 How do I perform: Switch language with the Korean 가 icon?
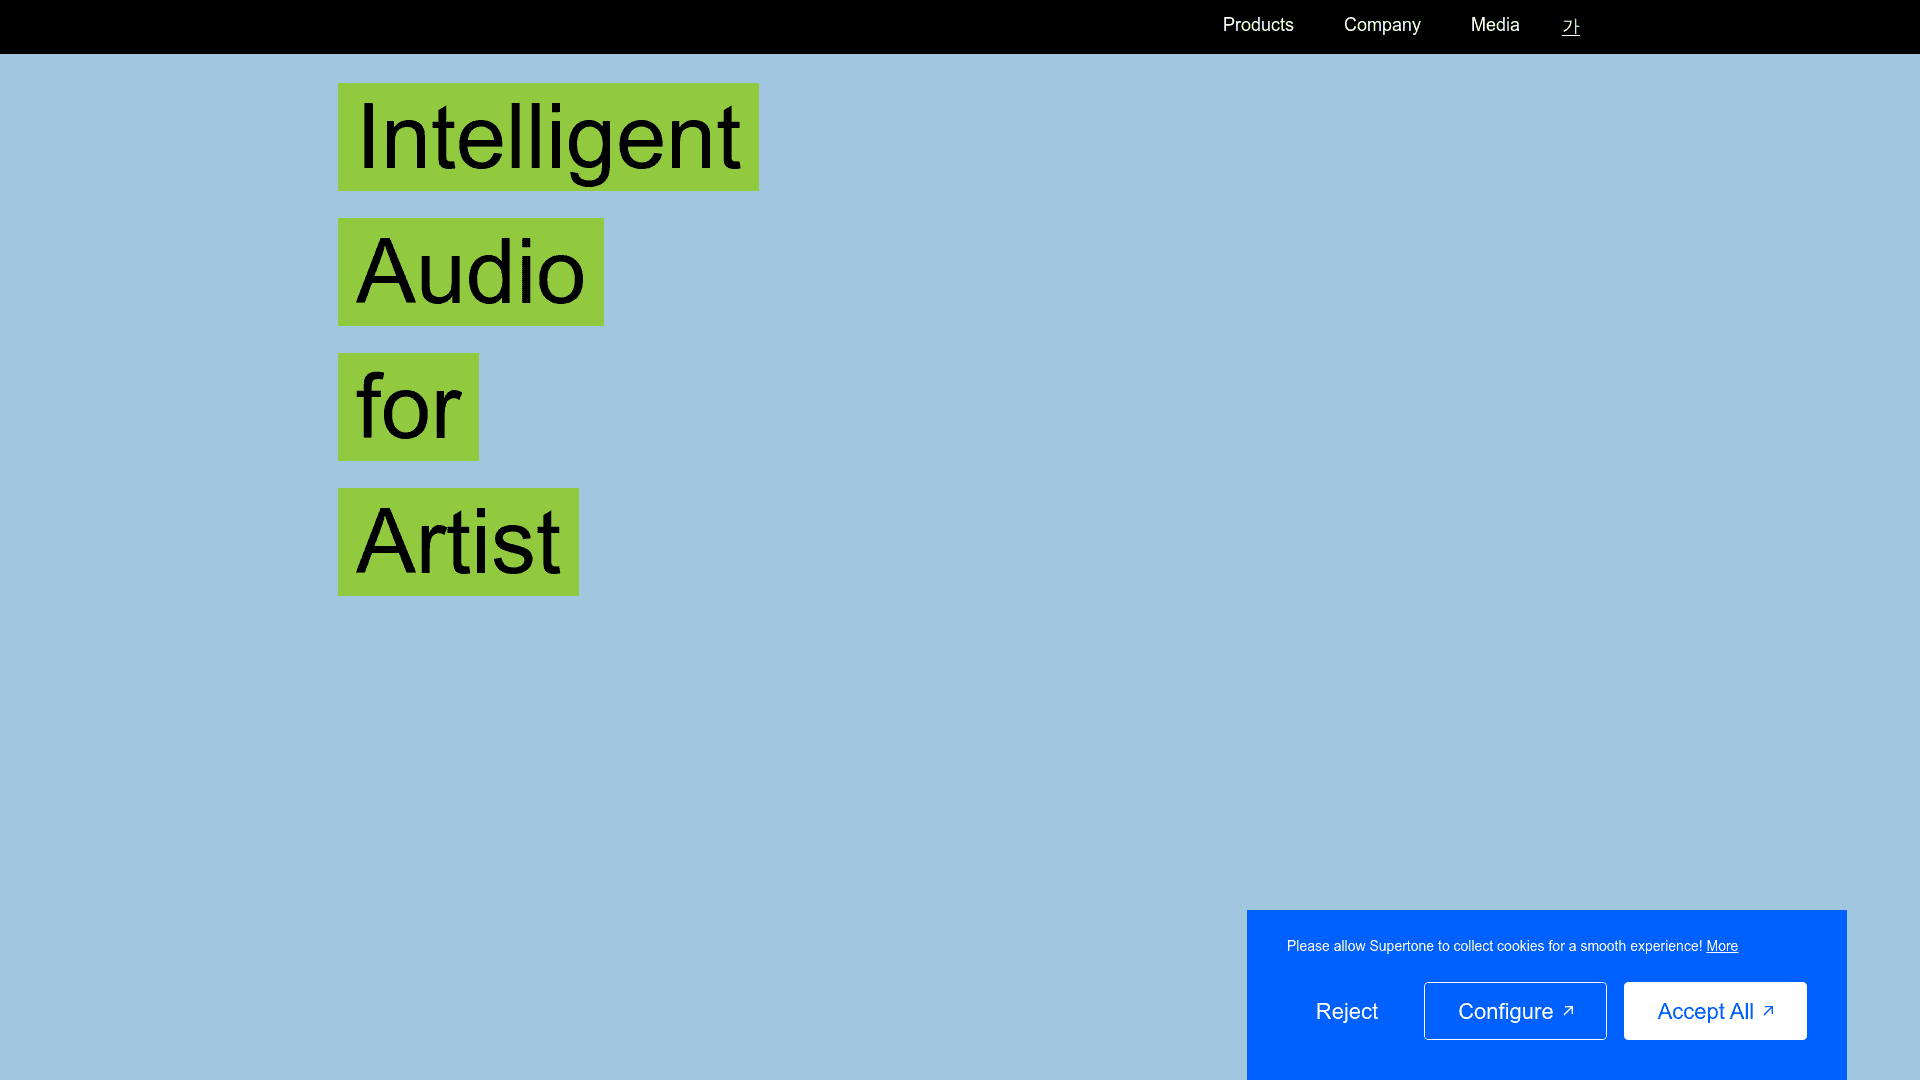[1570, 27]
